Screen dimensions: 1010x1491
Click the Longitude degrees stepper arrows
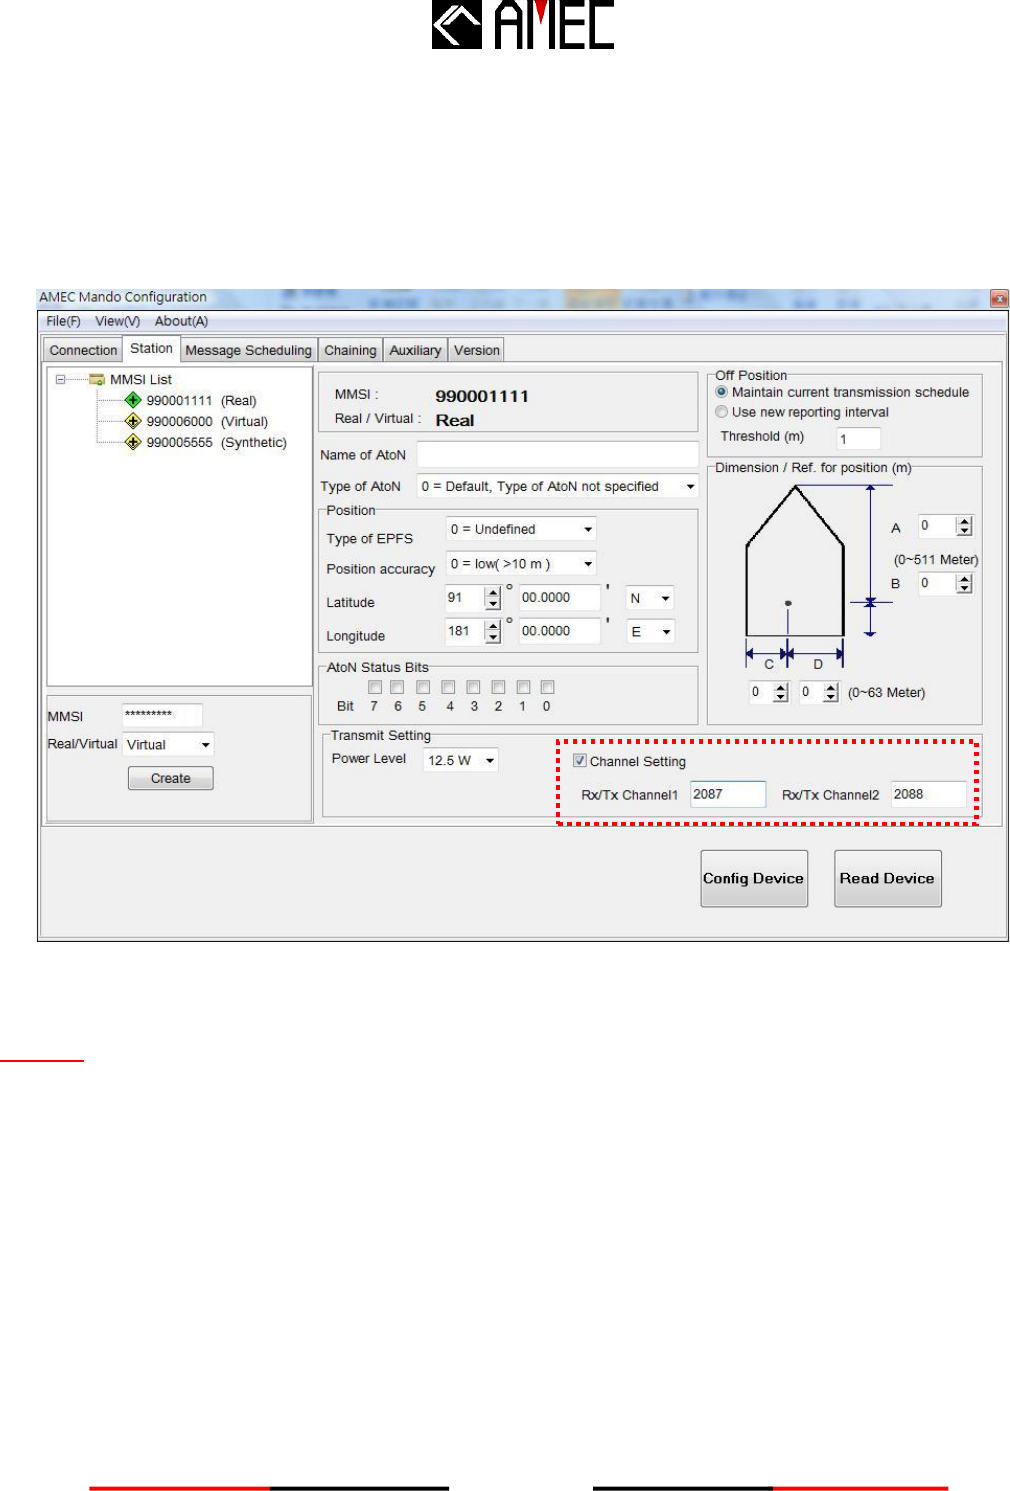pyautogui.click(x=492, y=631)
